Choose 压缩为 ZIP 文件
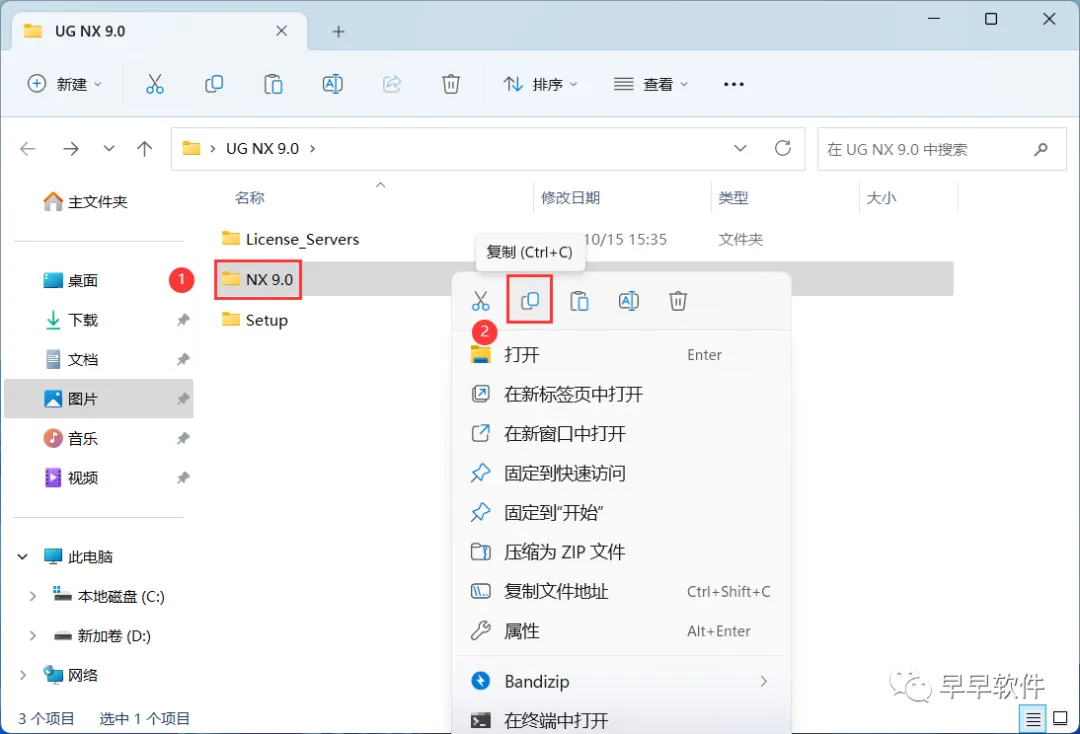 pos(621,552)
